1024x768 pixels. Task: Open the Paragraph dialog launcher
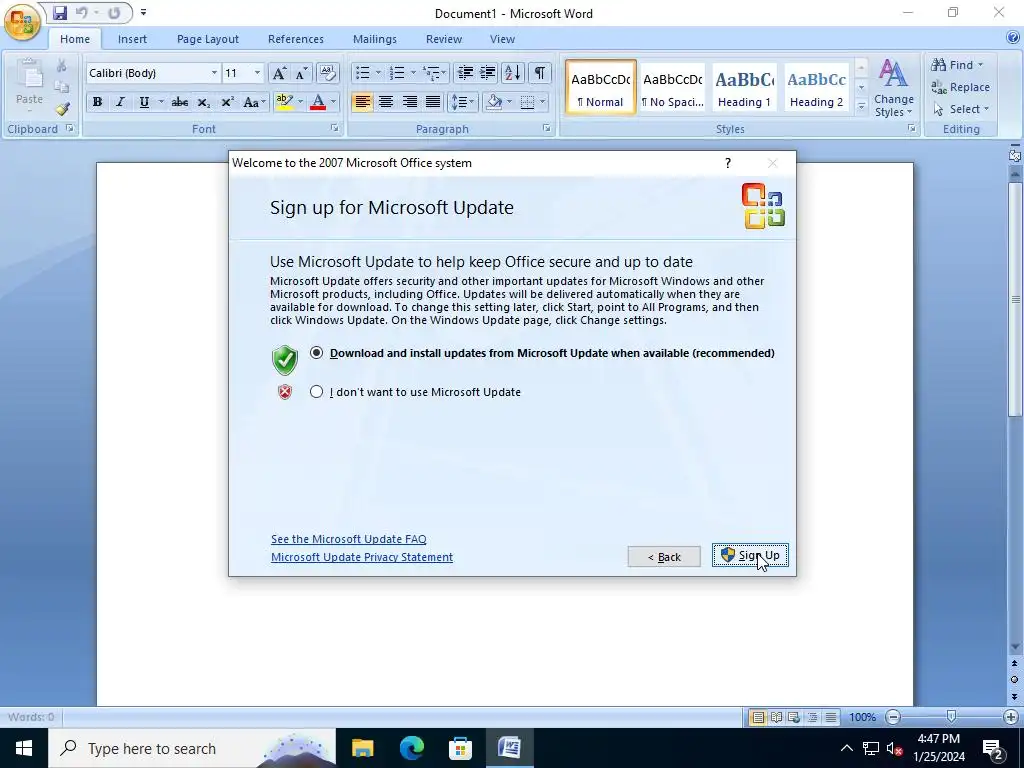coord(547,128)
